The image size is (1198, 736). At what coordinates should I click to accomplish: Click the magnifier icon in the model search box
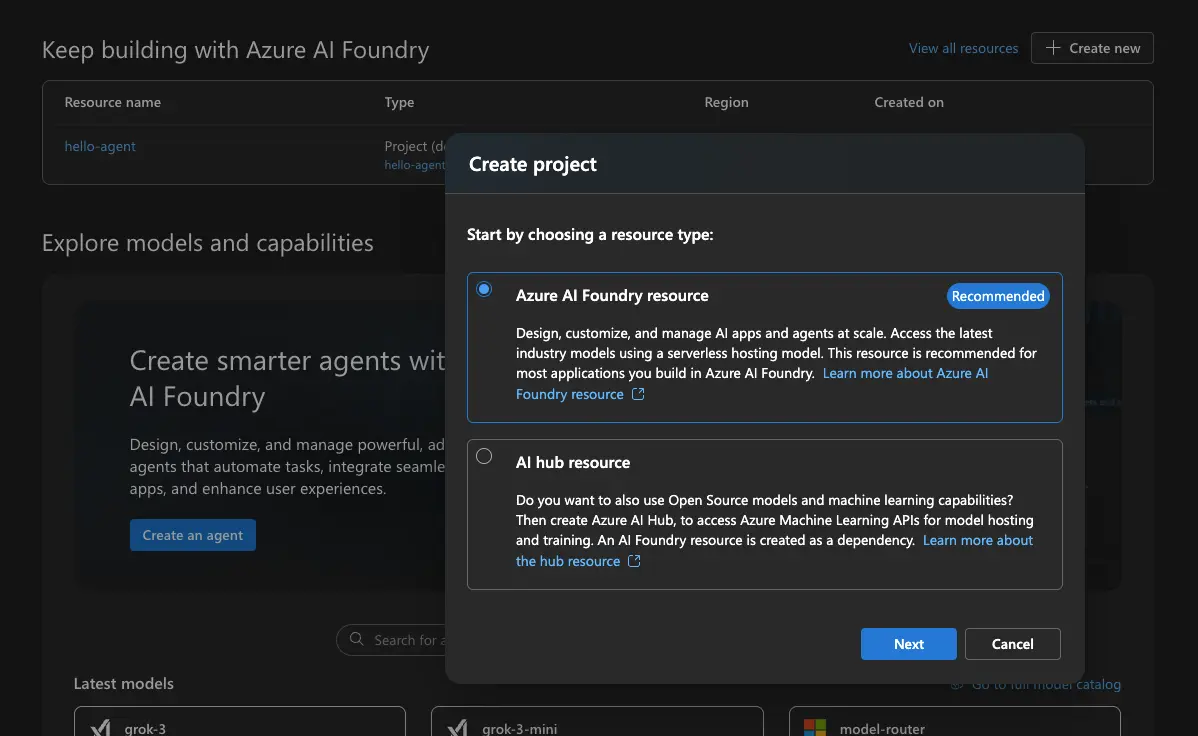click(x=356, y=639)
